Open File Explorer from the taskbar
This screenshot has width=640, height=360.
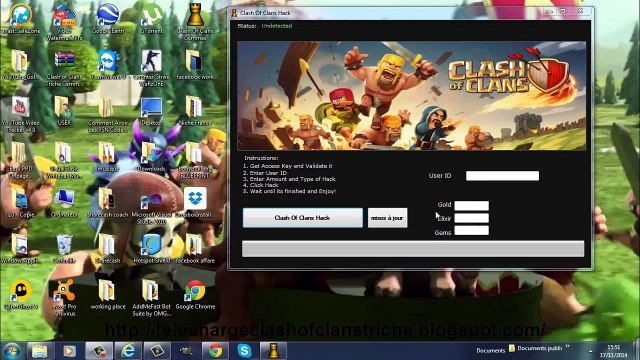(40, 351)
